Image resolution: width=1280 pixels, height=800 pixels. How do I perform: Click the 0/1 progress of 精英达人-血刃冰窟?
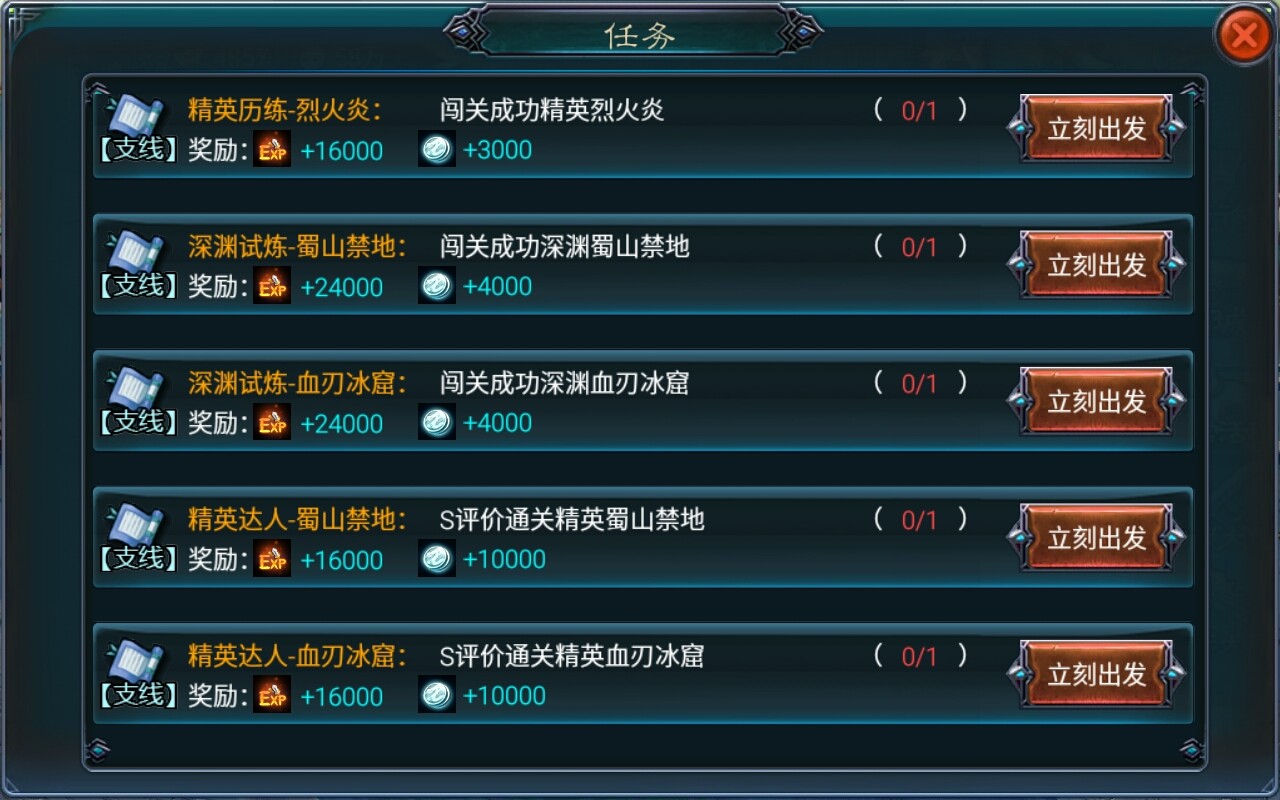919,656
